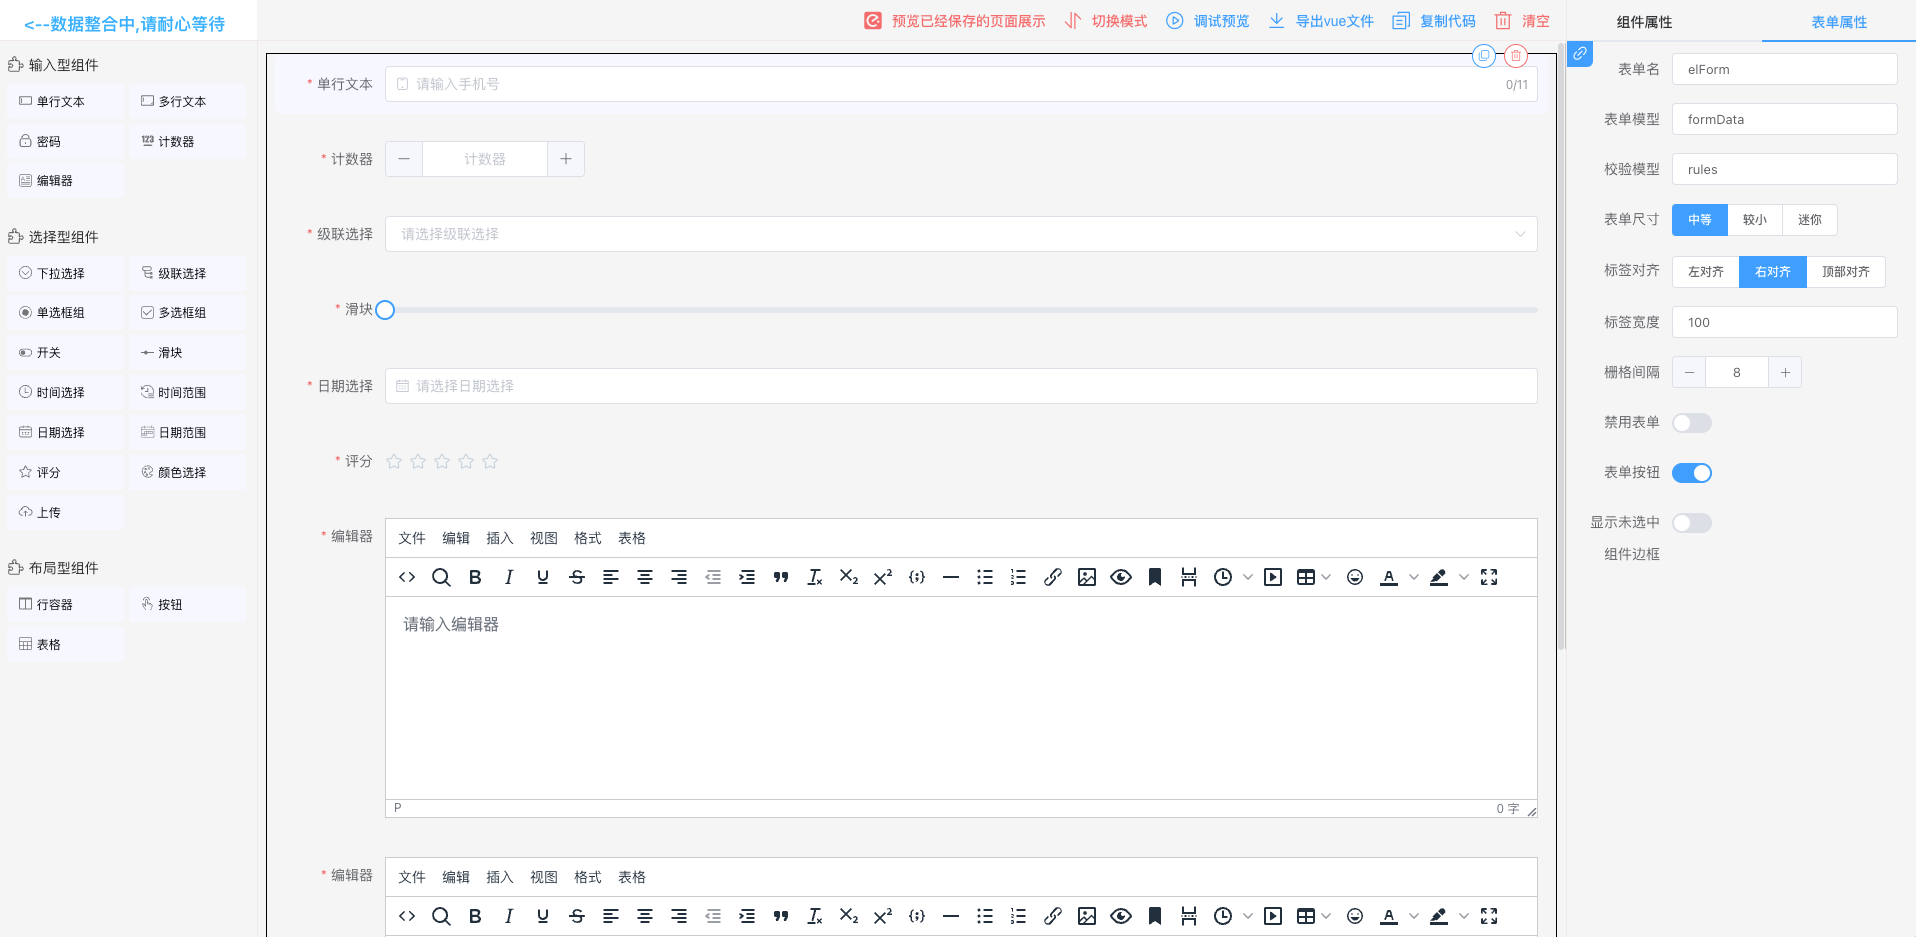1916x937 pixels.
Task: Toggle italic in first editor toolbar
Action: coord(509,577)
